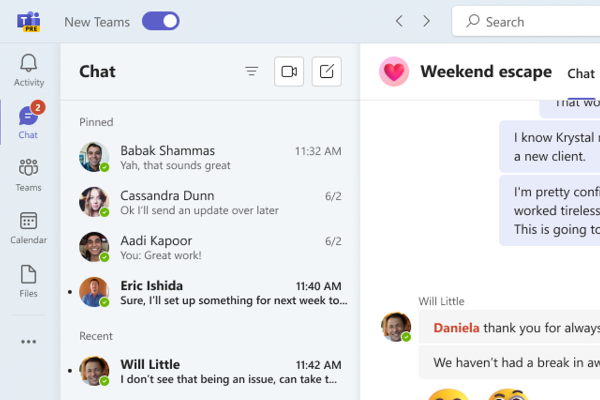Turn off the New Teams toggle
Screen dimensions: 600x400
point(161,21)
